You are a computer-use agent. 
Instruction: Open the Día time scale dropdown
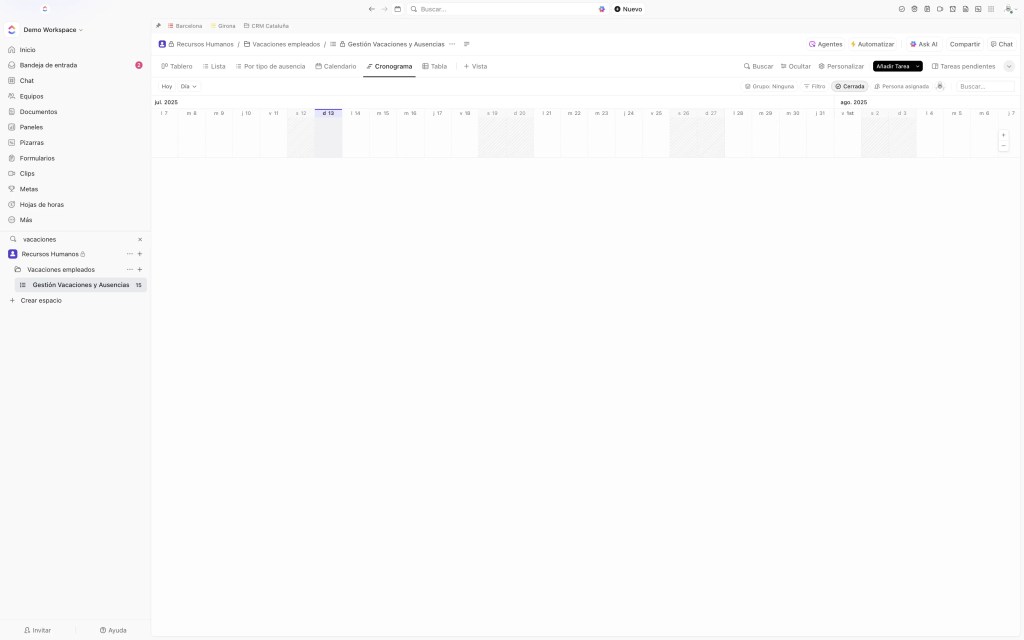pos(188,86)
